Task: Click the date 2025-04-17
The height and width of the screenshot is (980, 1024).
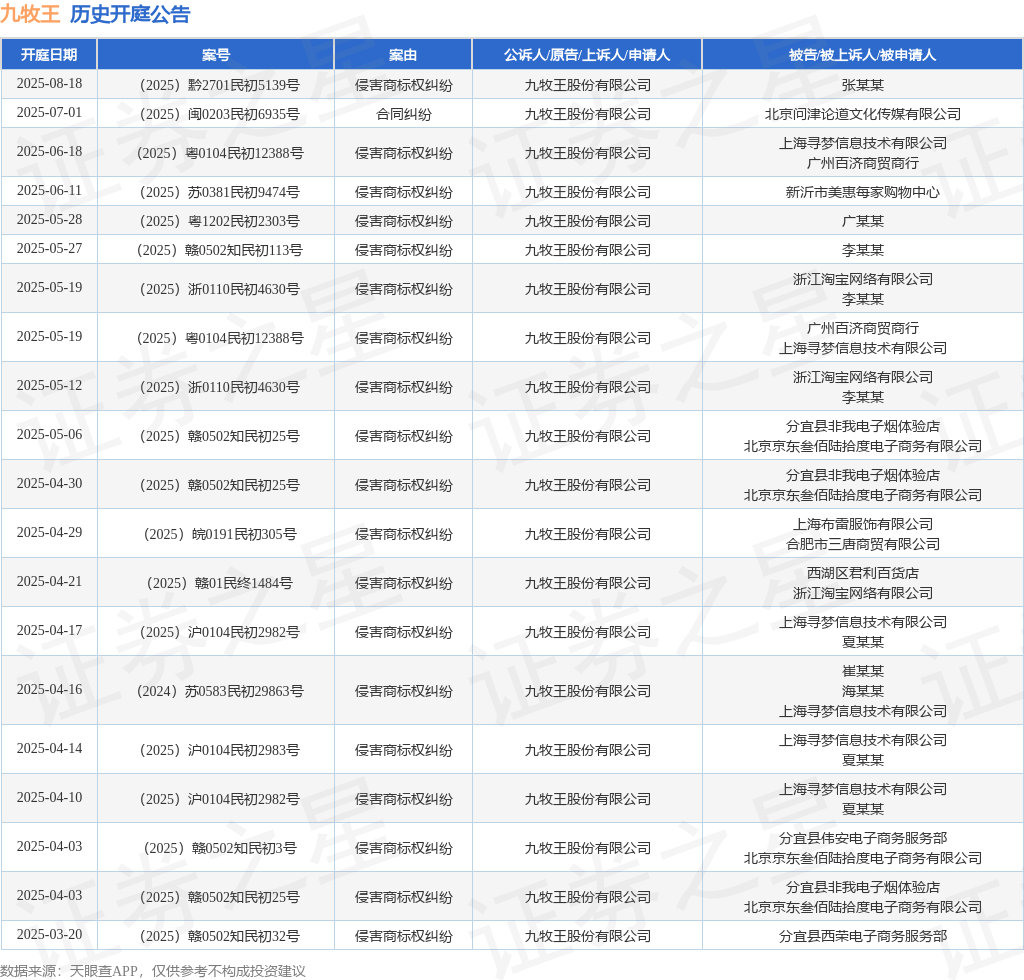Action: (50, 631)
